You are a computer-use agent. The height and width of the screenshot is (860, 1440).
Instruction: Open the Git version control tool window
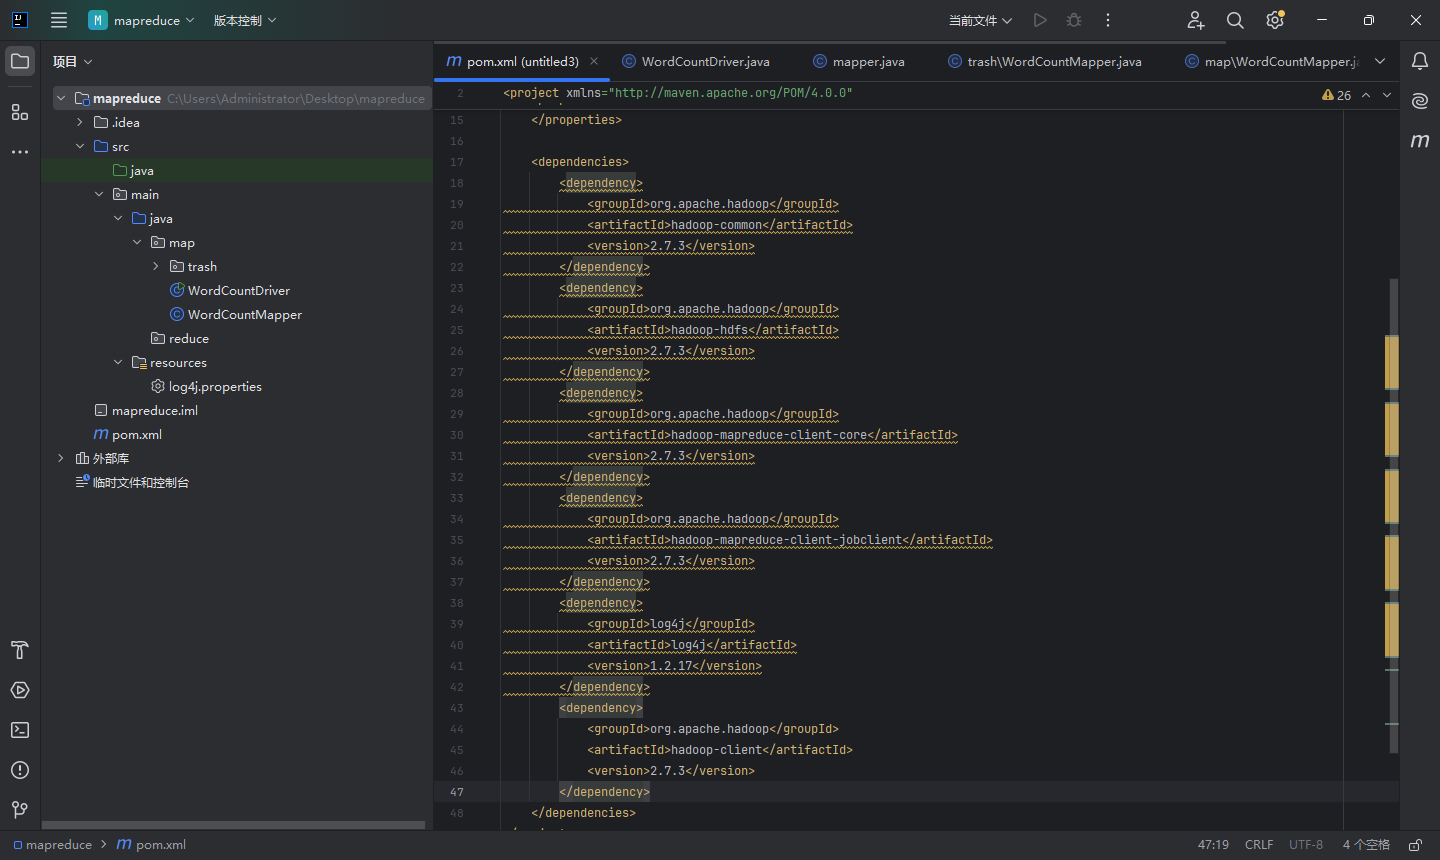(x=20, y=810)
